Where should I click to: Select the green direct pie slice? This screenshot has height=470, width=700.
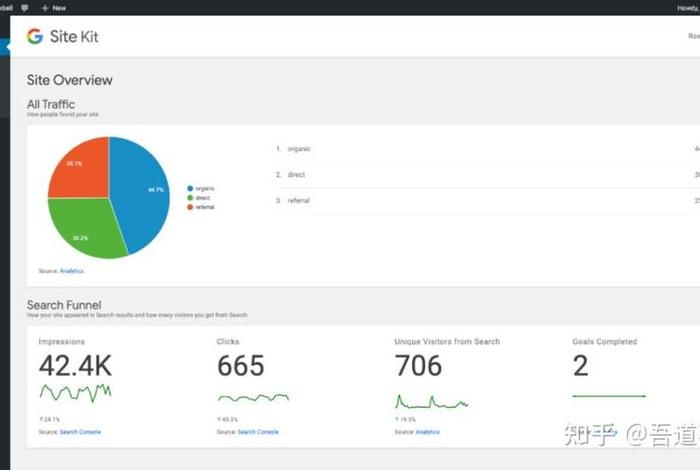click(x=85, y=228)
